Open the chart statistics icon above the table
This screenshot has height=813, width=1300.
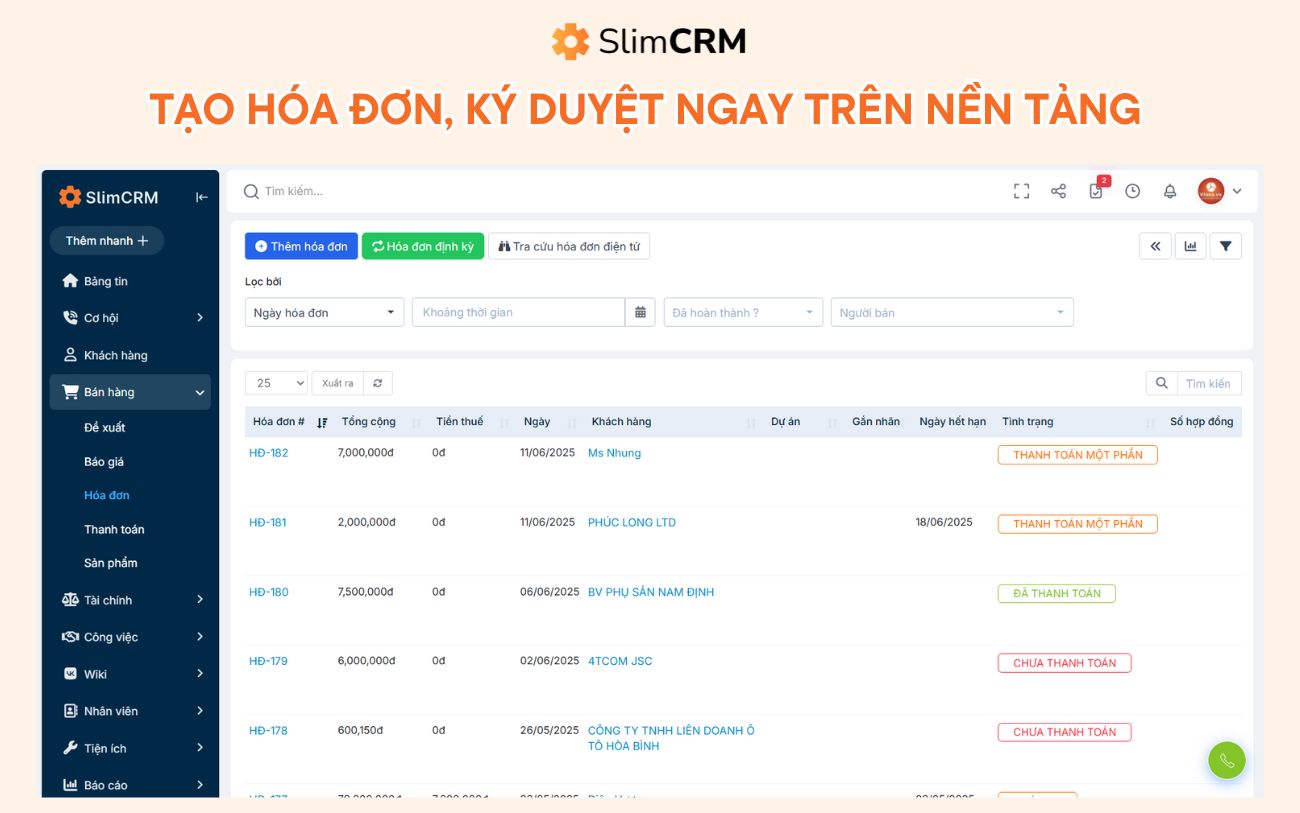tap(1190, 245)
